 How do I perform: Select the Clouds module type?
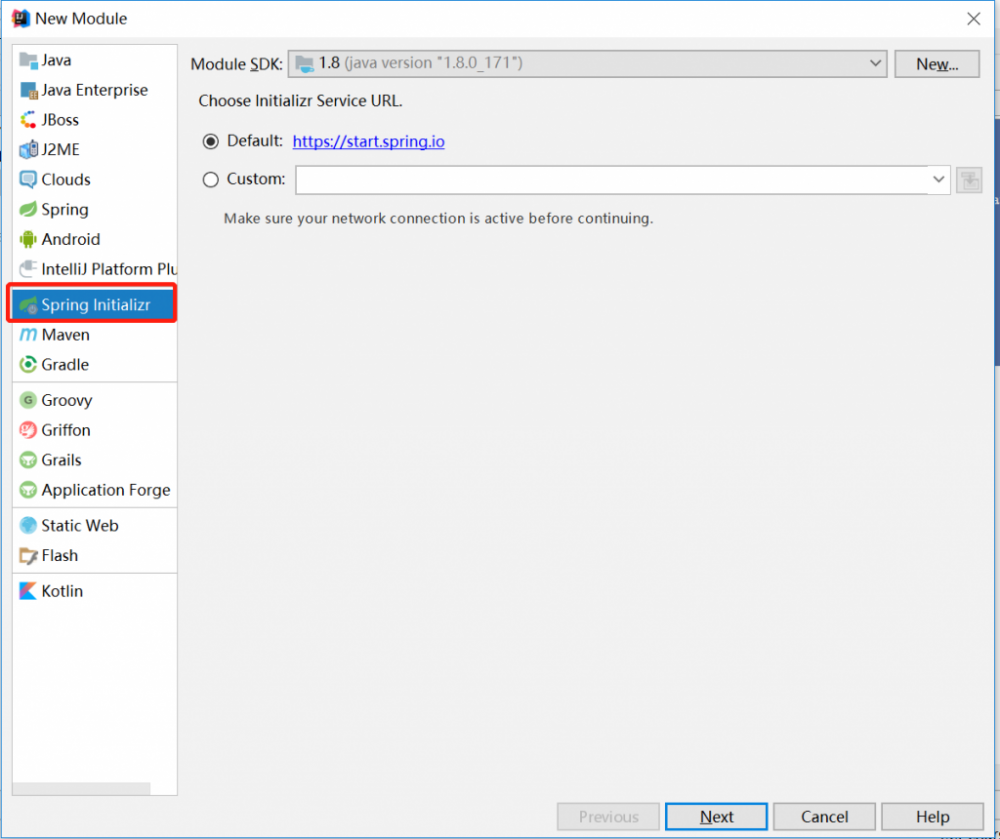coord(31,180)
